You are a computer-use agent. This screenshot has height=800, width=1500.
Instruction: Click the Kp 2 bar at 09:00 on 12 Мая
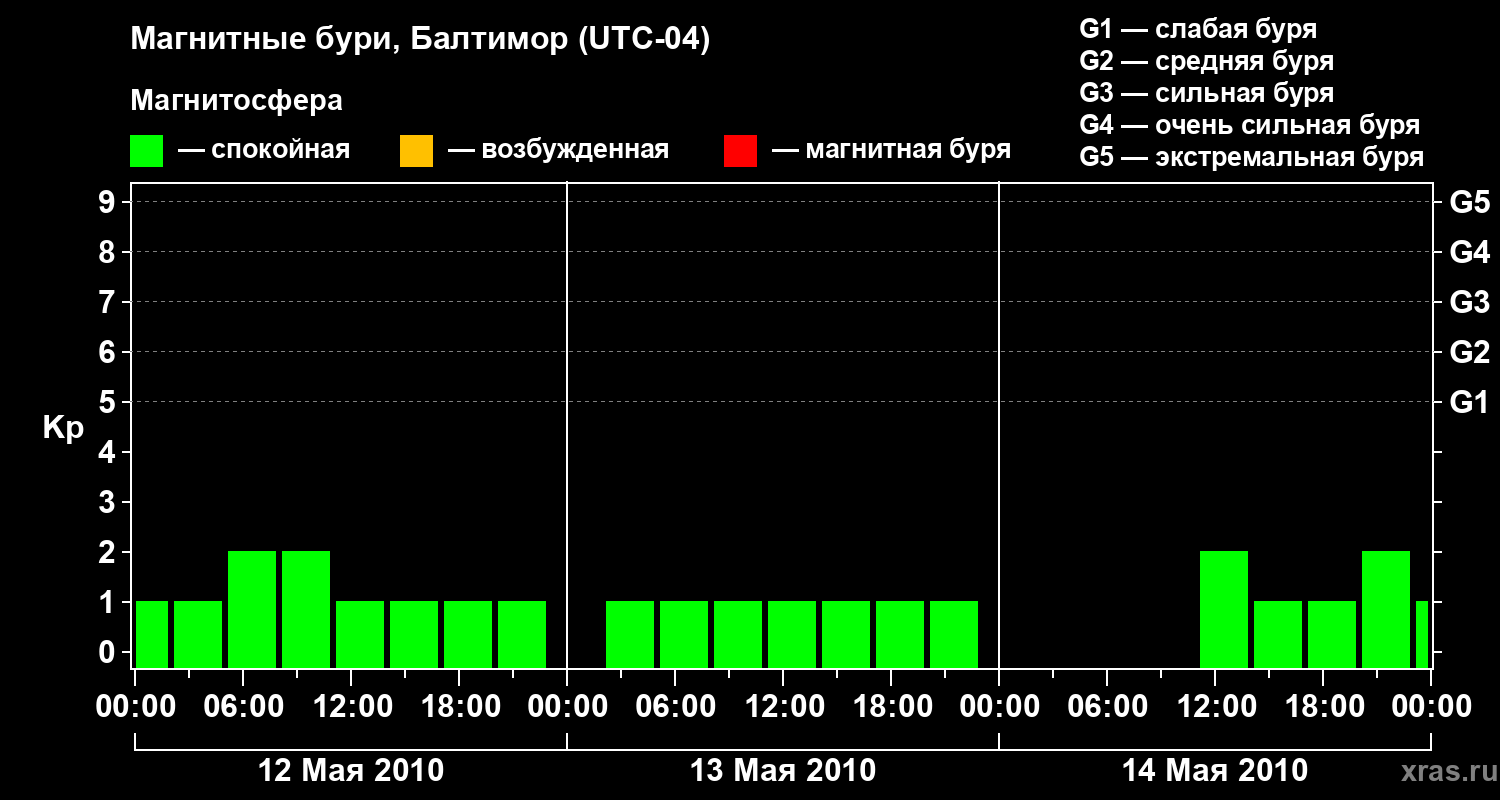click(x=306, y=609)
